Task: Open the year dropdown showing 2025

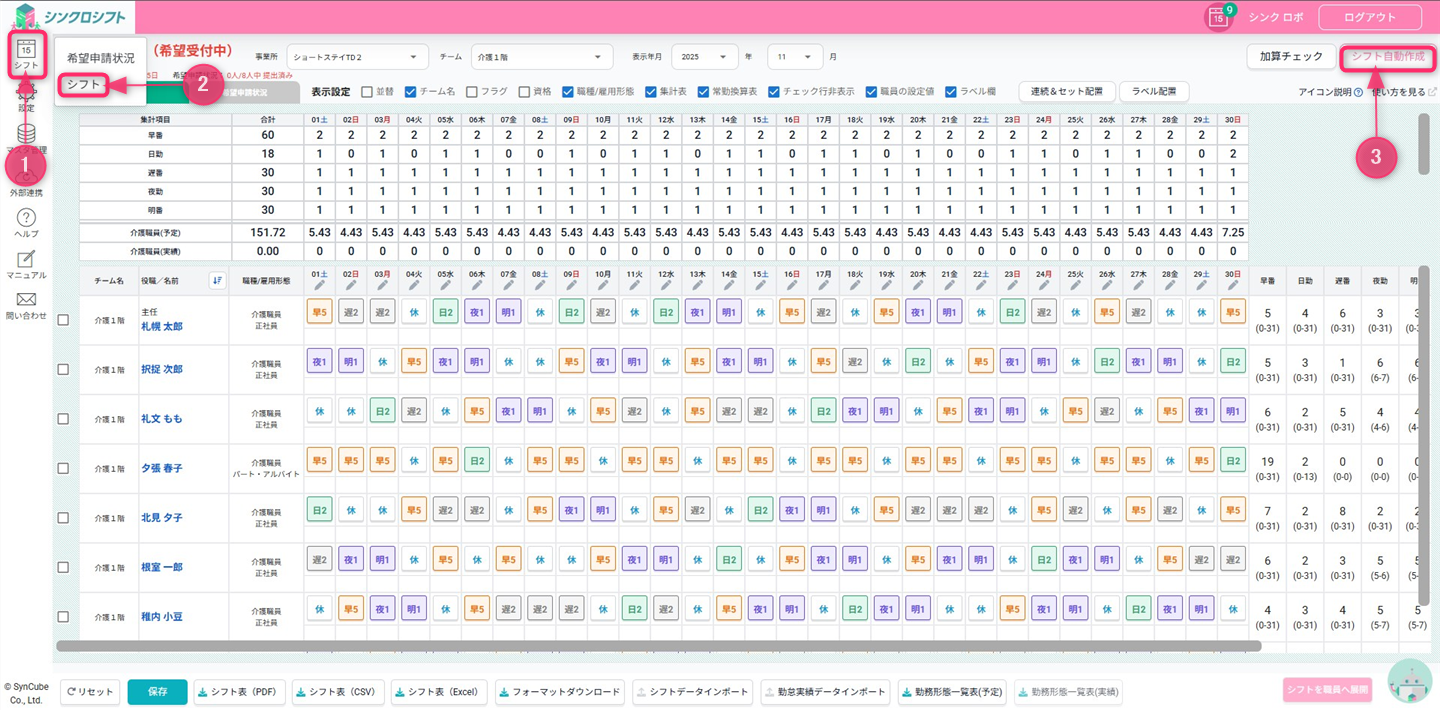Action: [705, 57]
